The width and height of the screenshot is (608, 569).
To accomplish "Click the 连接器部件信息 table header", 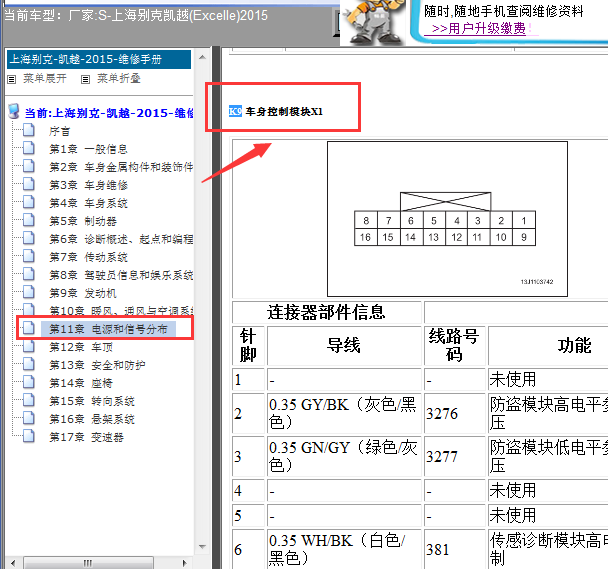I will [326, 312].
